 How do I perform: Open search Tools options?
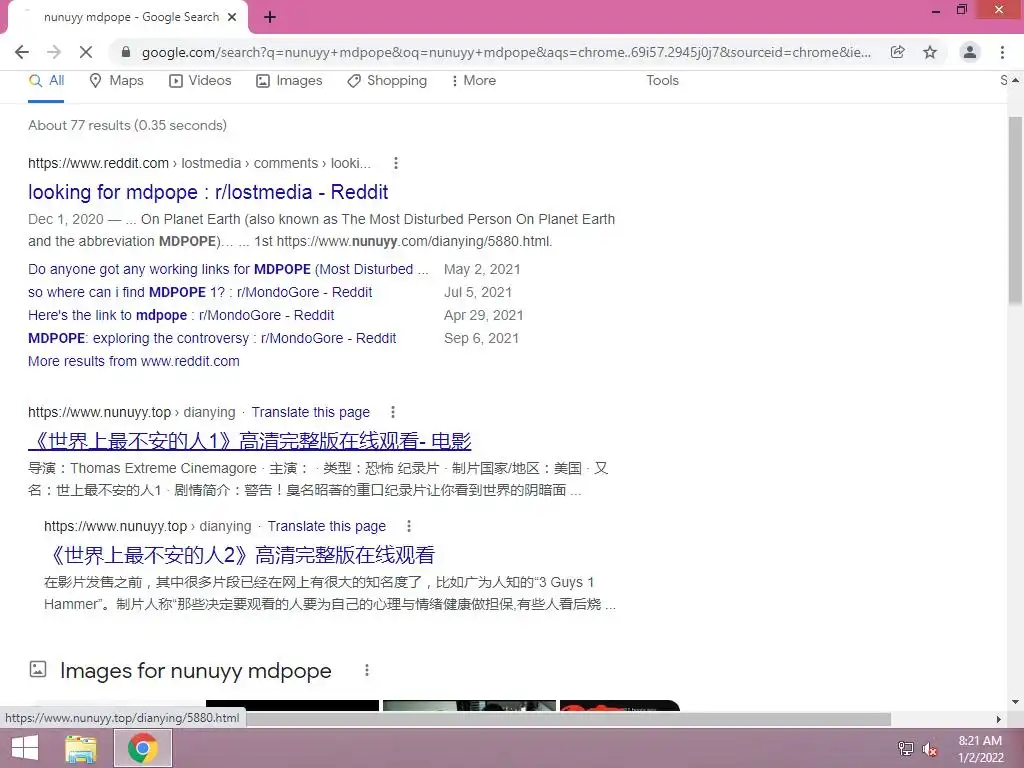(662, 81)
